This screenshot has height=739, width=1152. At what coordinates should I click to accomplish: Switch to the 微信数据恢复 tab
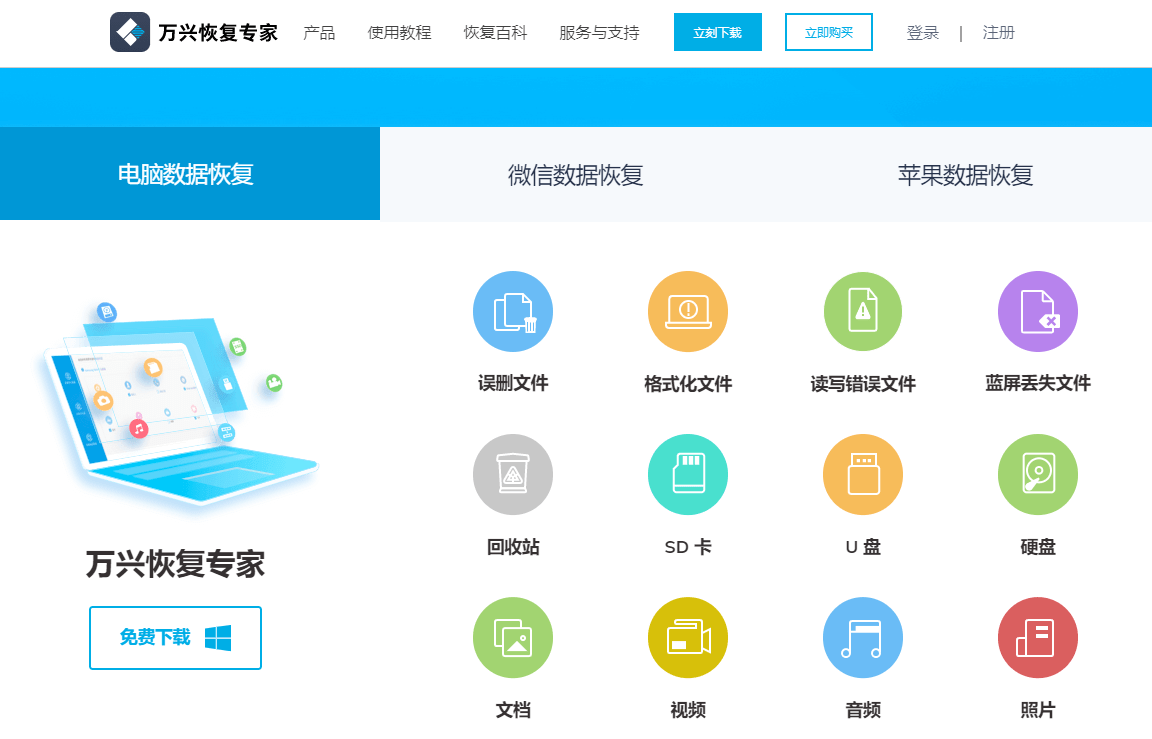pos(575,175)
